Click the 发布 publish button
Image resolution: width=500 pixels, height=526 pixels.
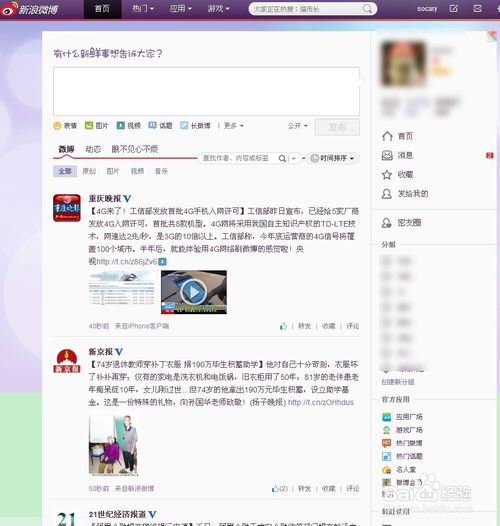(337, 127)
